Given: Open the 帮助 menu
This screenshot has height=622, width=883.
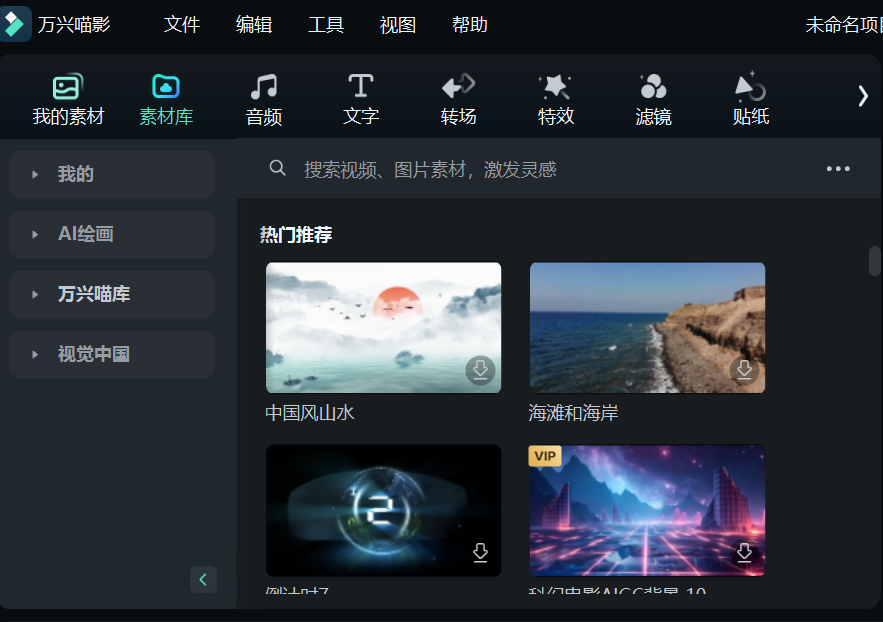Looking at the screenshot, I should point(470,25).
